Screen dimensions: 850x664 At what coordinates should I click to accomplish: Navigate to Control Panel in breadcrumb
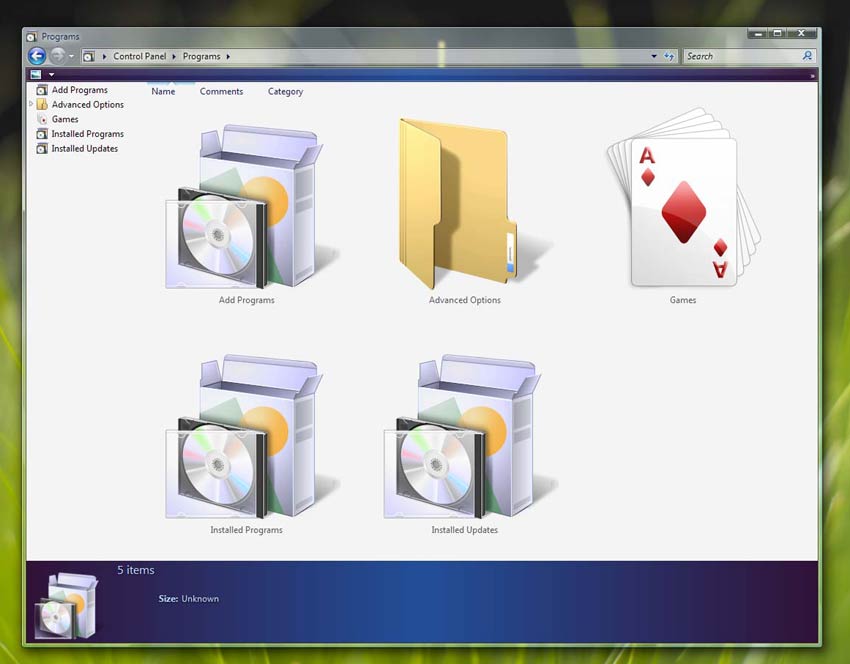[x=139, y=56]
